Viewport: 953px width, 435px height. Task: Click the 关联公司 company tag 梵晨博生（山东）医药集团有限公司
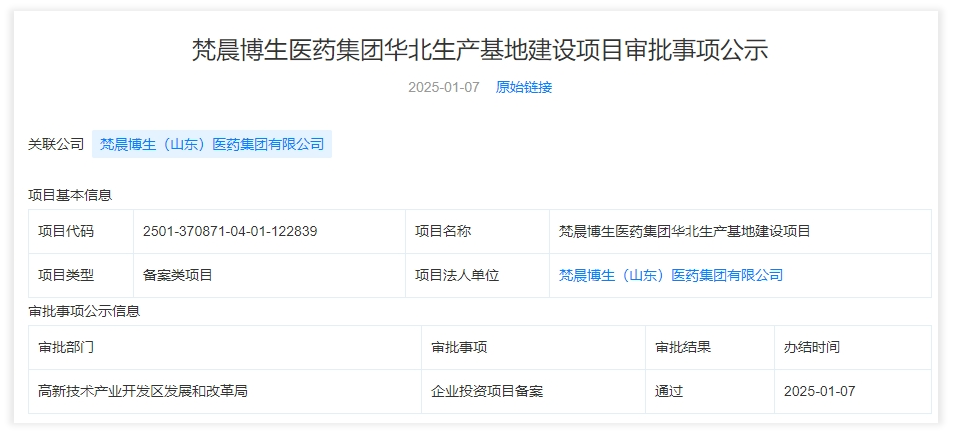tap(212, 144)
